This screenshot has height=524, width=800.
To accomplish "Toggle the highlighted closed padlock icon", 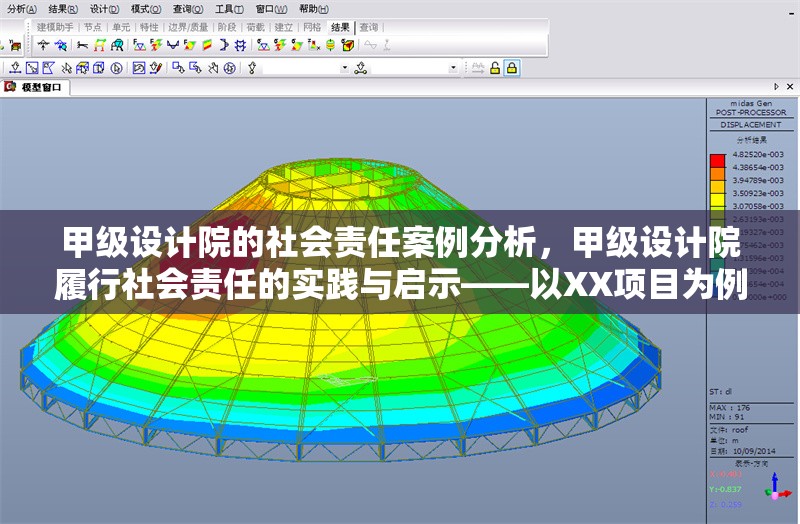I will pyautogui.click(x=512, y=68).
